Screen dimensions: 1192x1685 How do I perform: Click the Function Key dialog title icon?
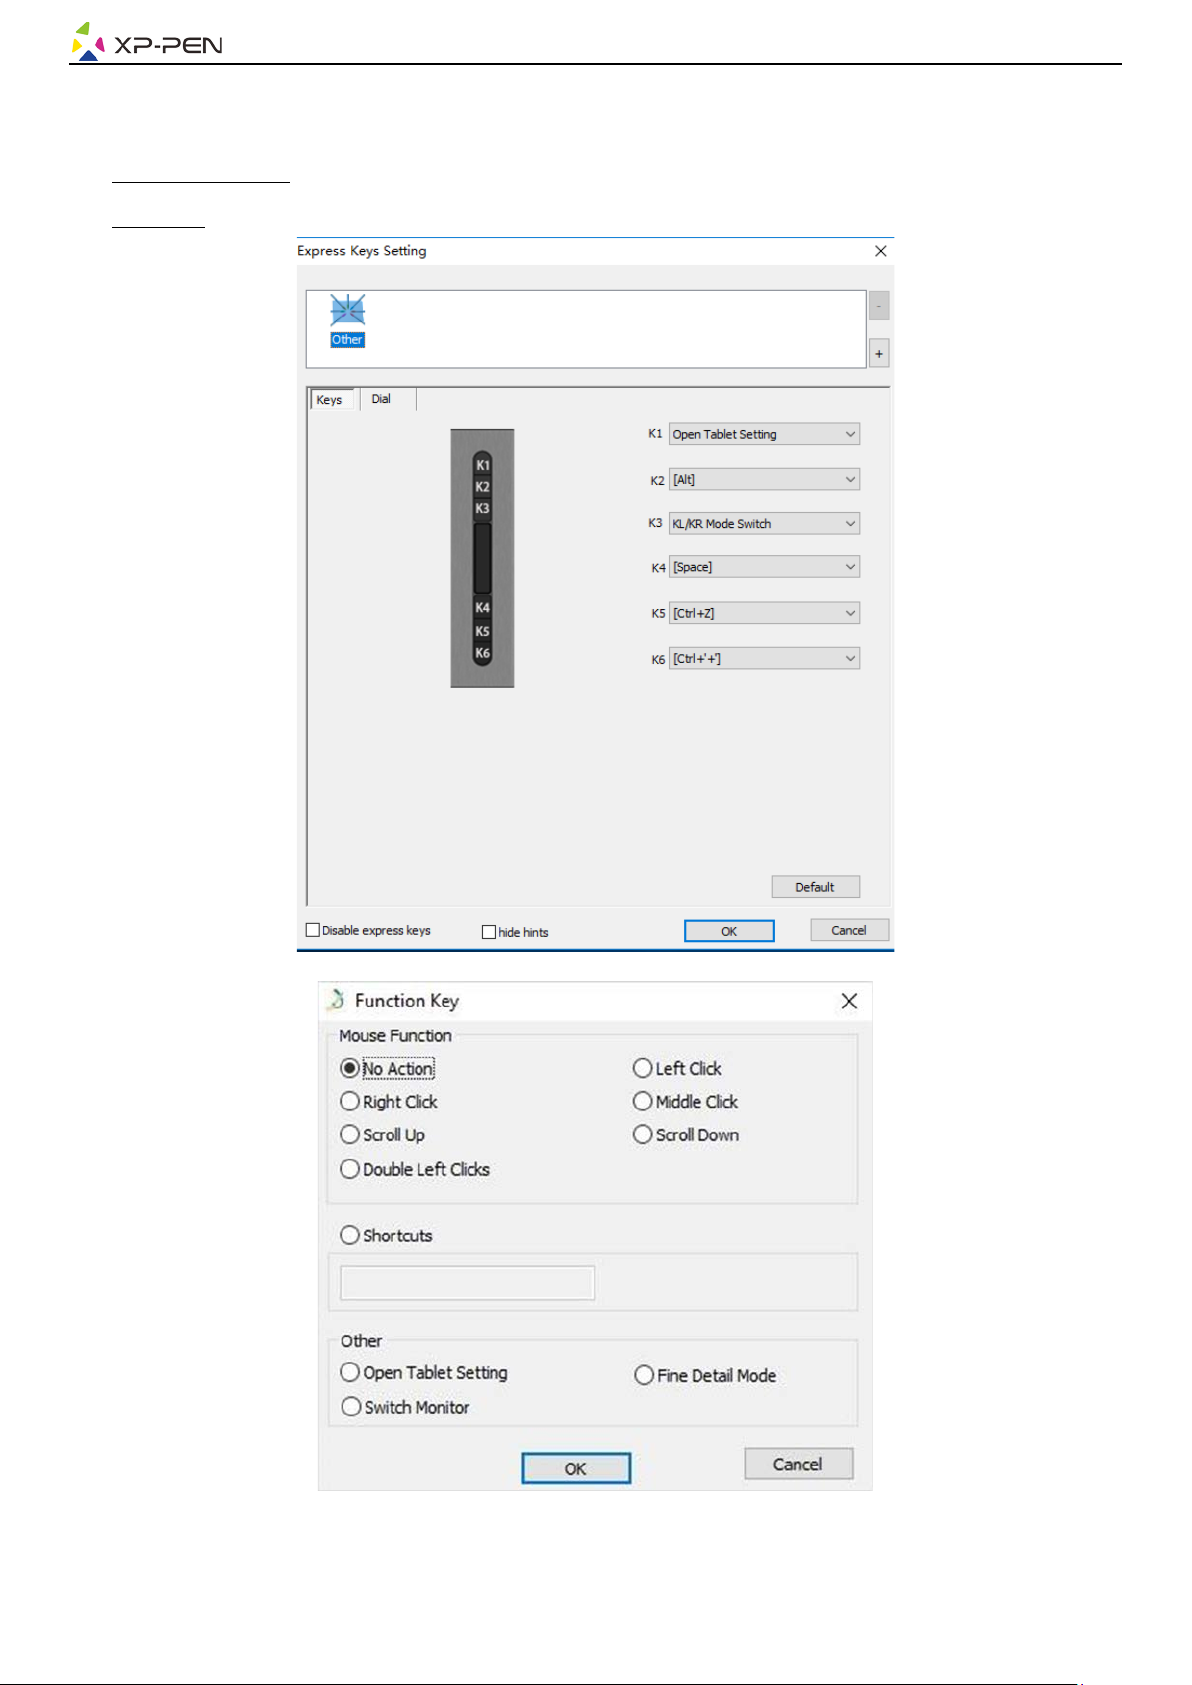(x=336, y=1000)
